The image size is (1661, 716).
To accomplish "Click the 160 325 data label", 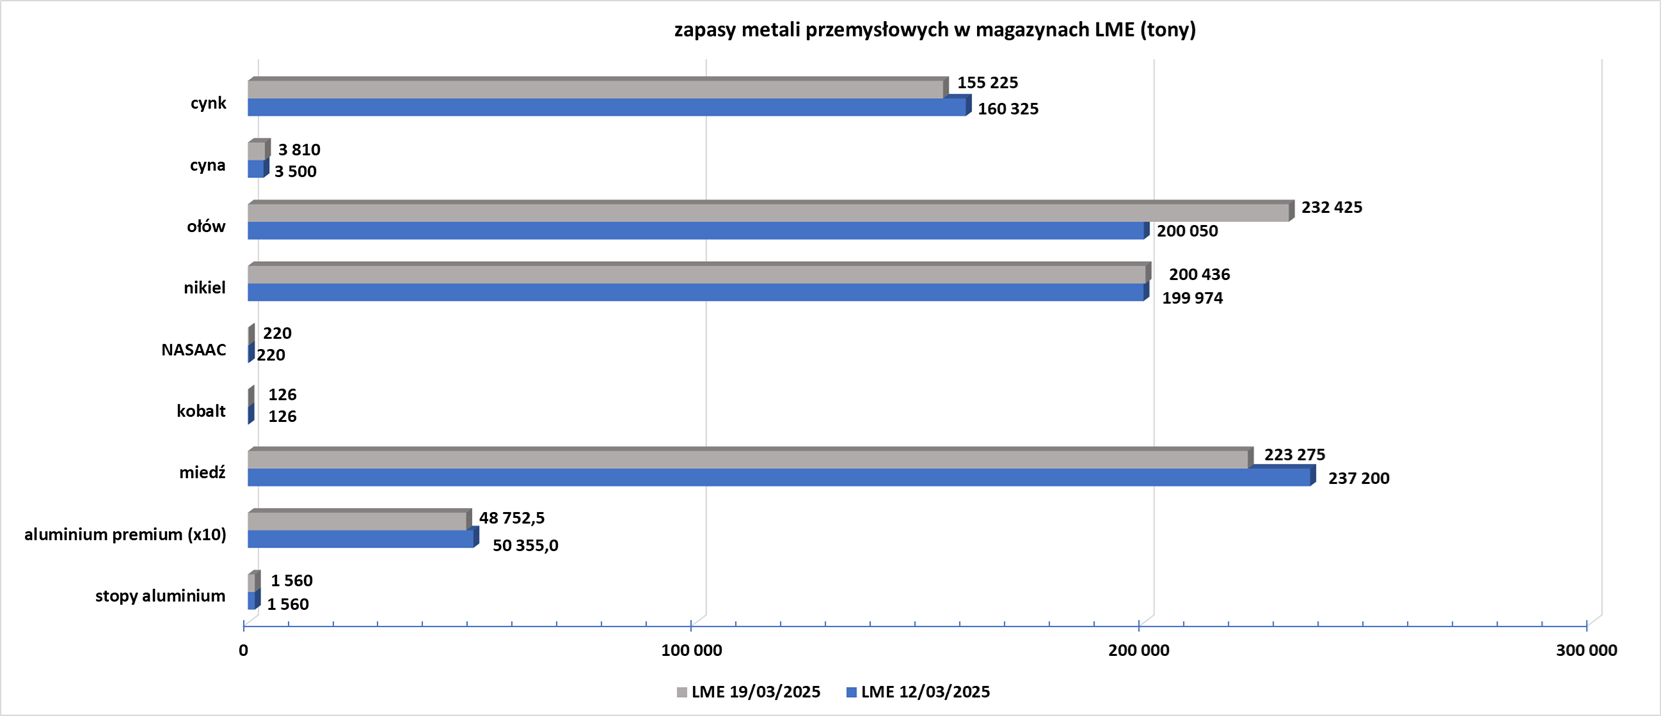I will pos(1007,109).
